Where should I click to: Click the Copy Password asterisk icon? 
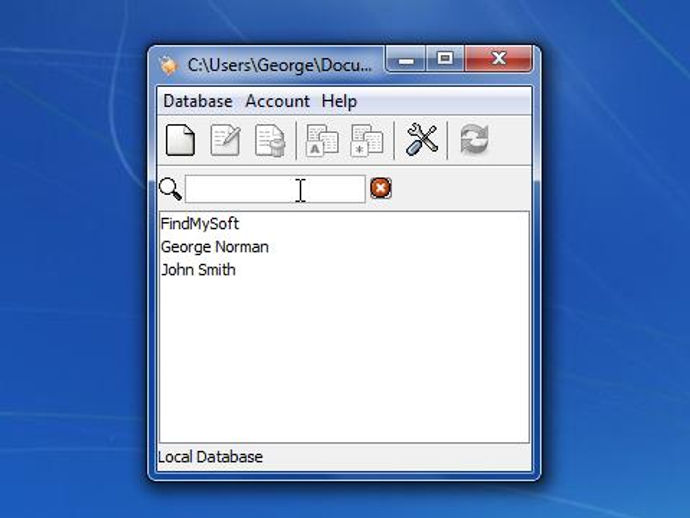point(367,140)
